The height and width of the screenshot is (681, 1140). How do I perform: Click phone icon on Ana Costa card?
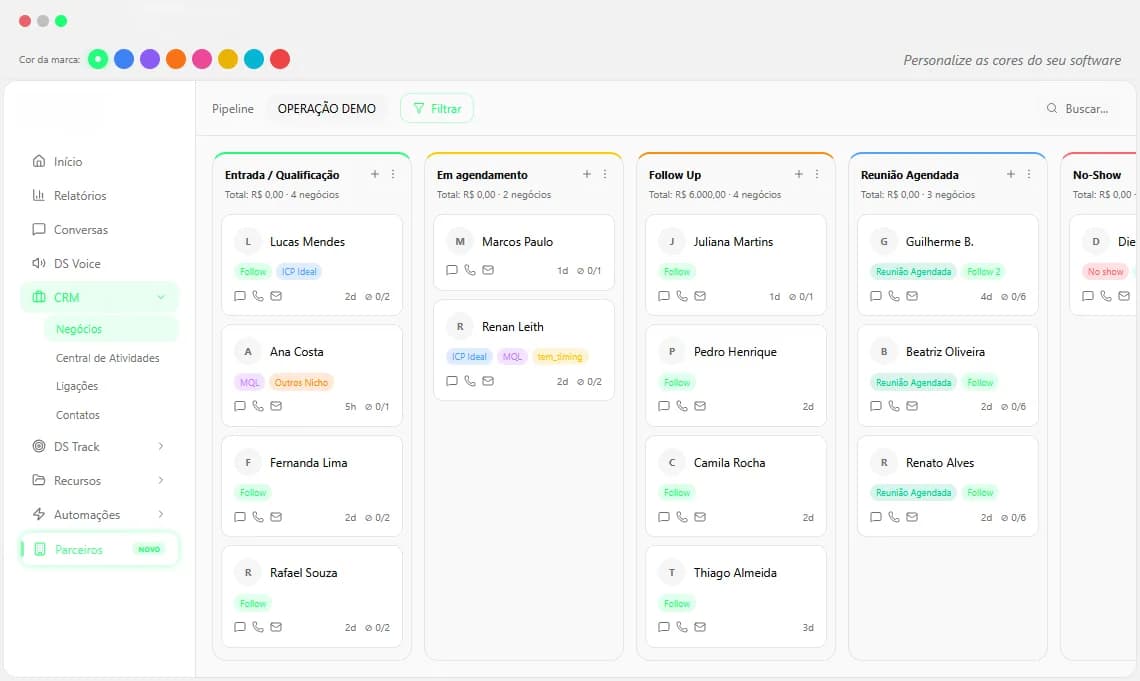258,406
